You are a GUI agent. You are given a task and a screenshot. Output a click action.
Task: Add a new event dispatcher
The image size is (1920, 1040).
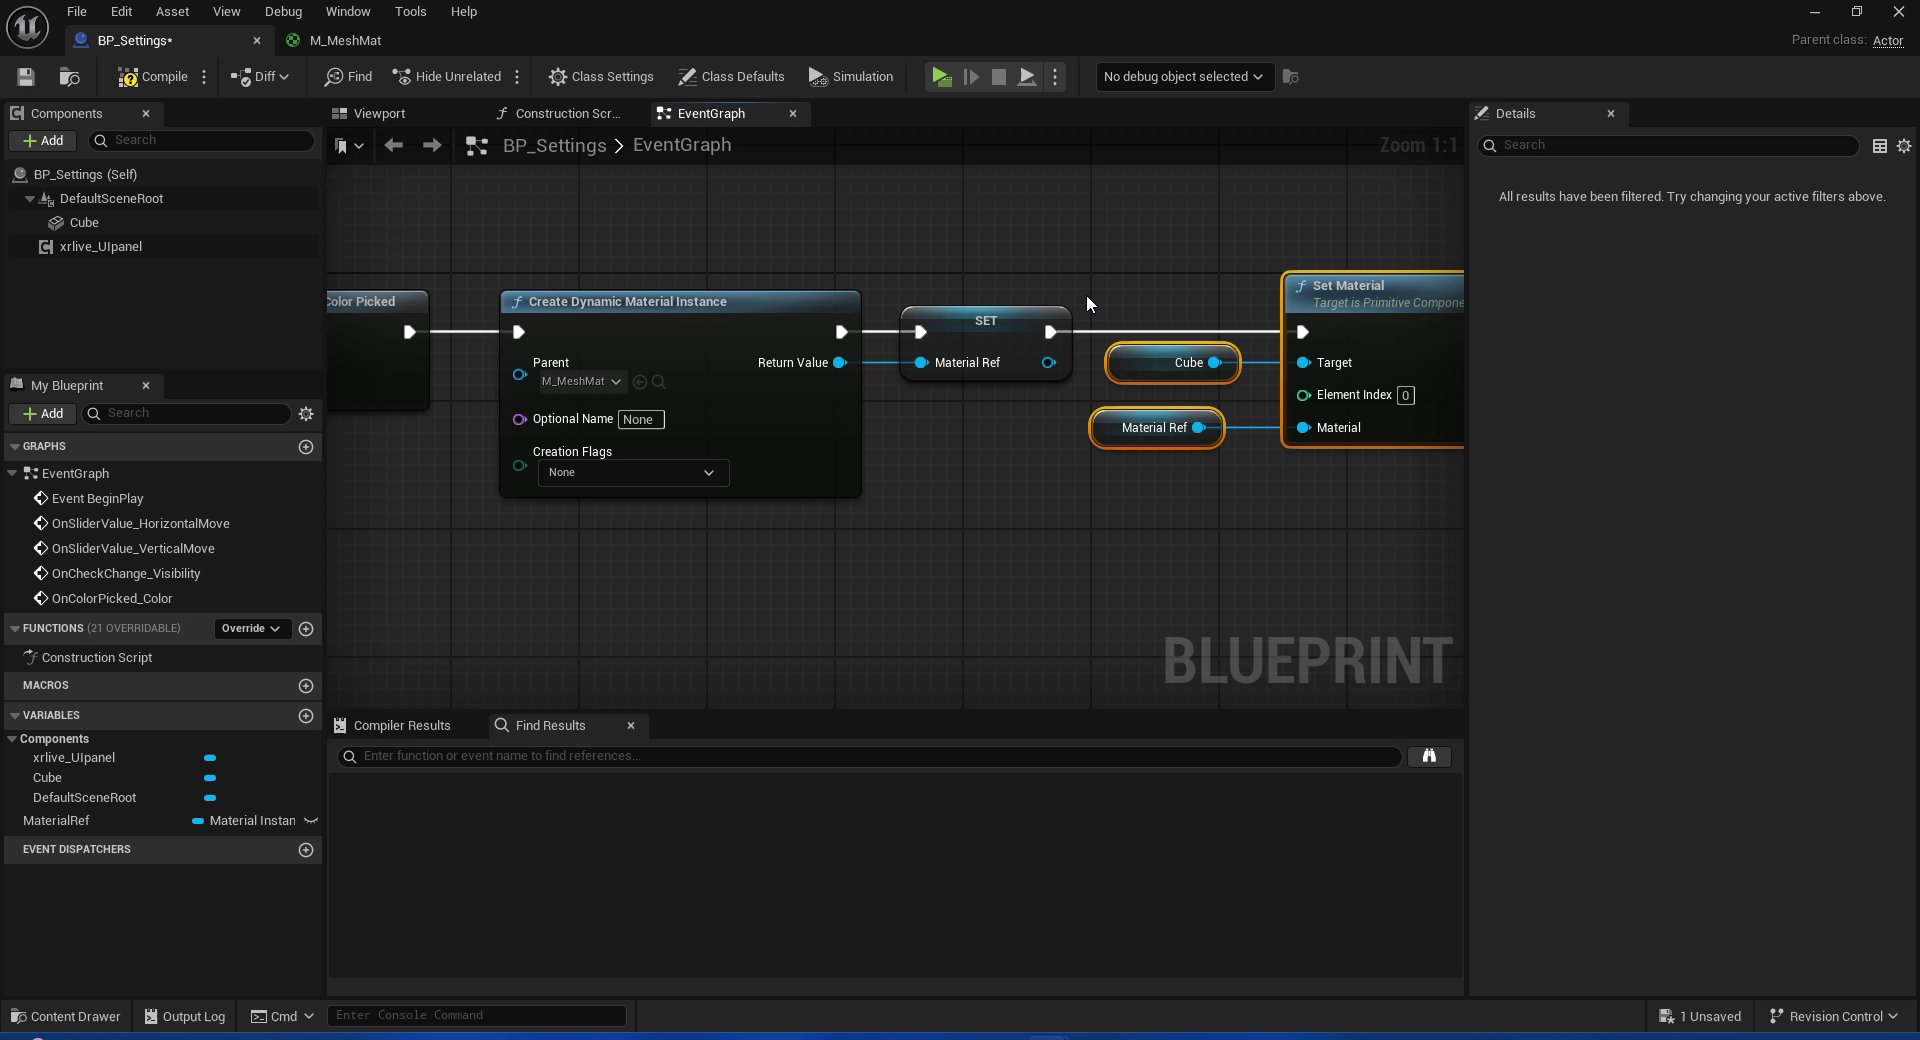click(306, 850)
